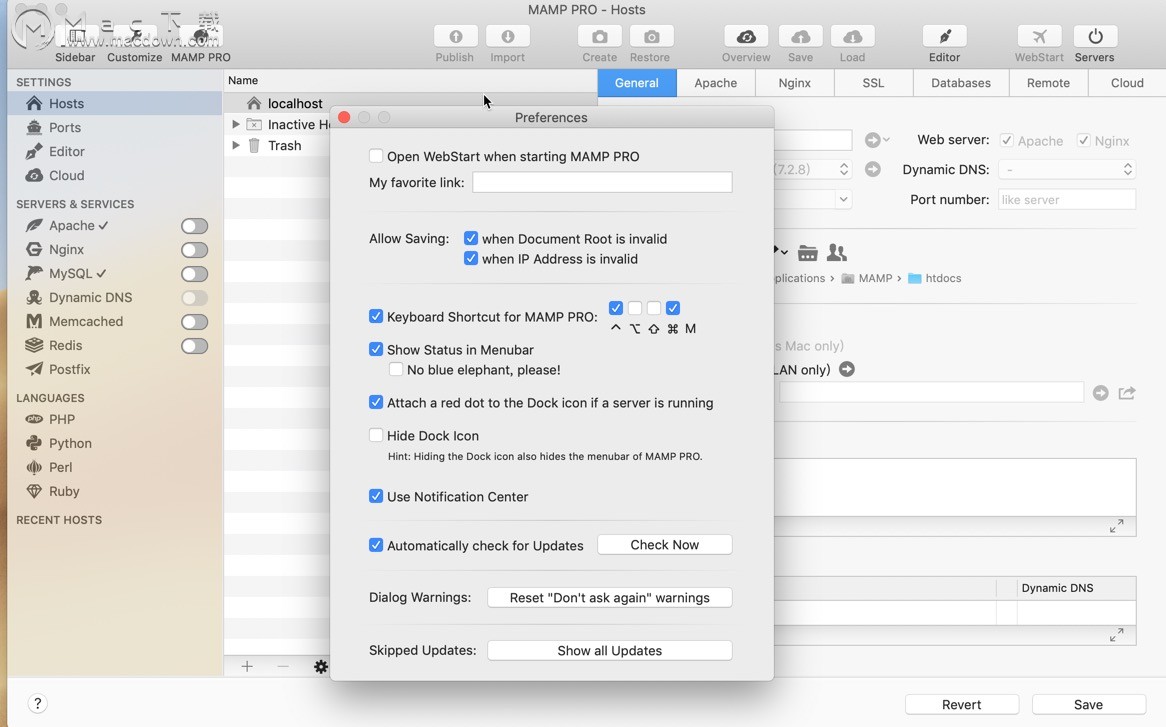Open the Dynamic DNS dropdown
This screenshot has height=727, width=1166.
(x=1067, y=169)
